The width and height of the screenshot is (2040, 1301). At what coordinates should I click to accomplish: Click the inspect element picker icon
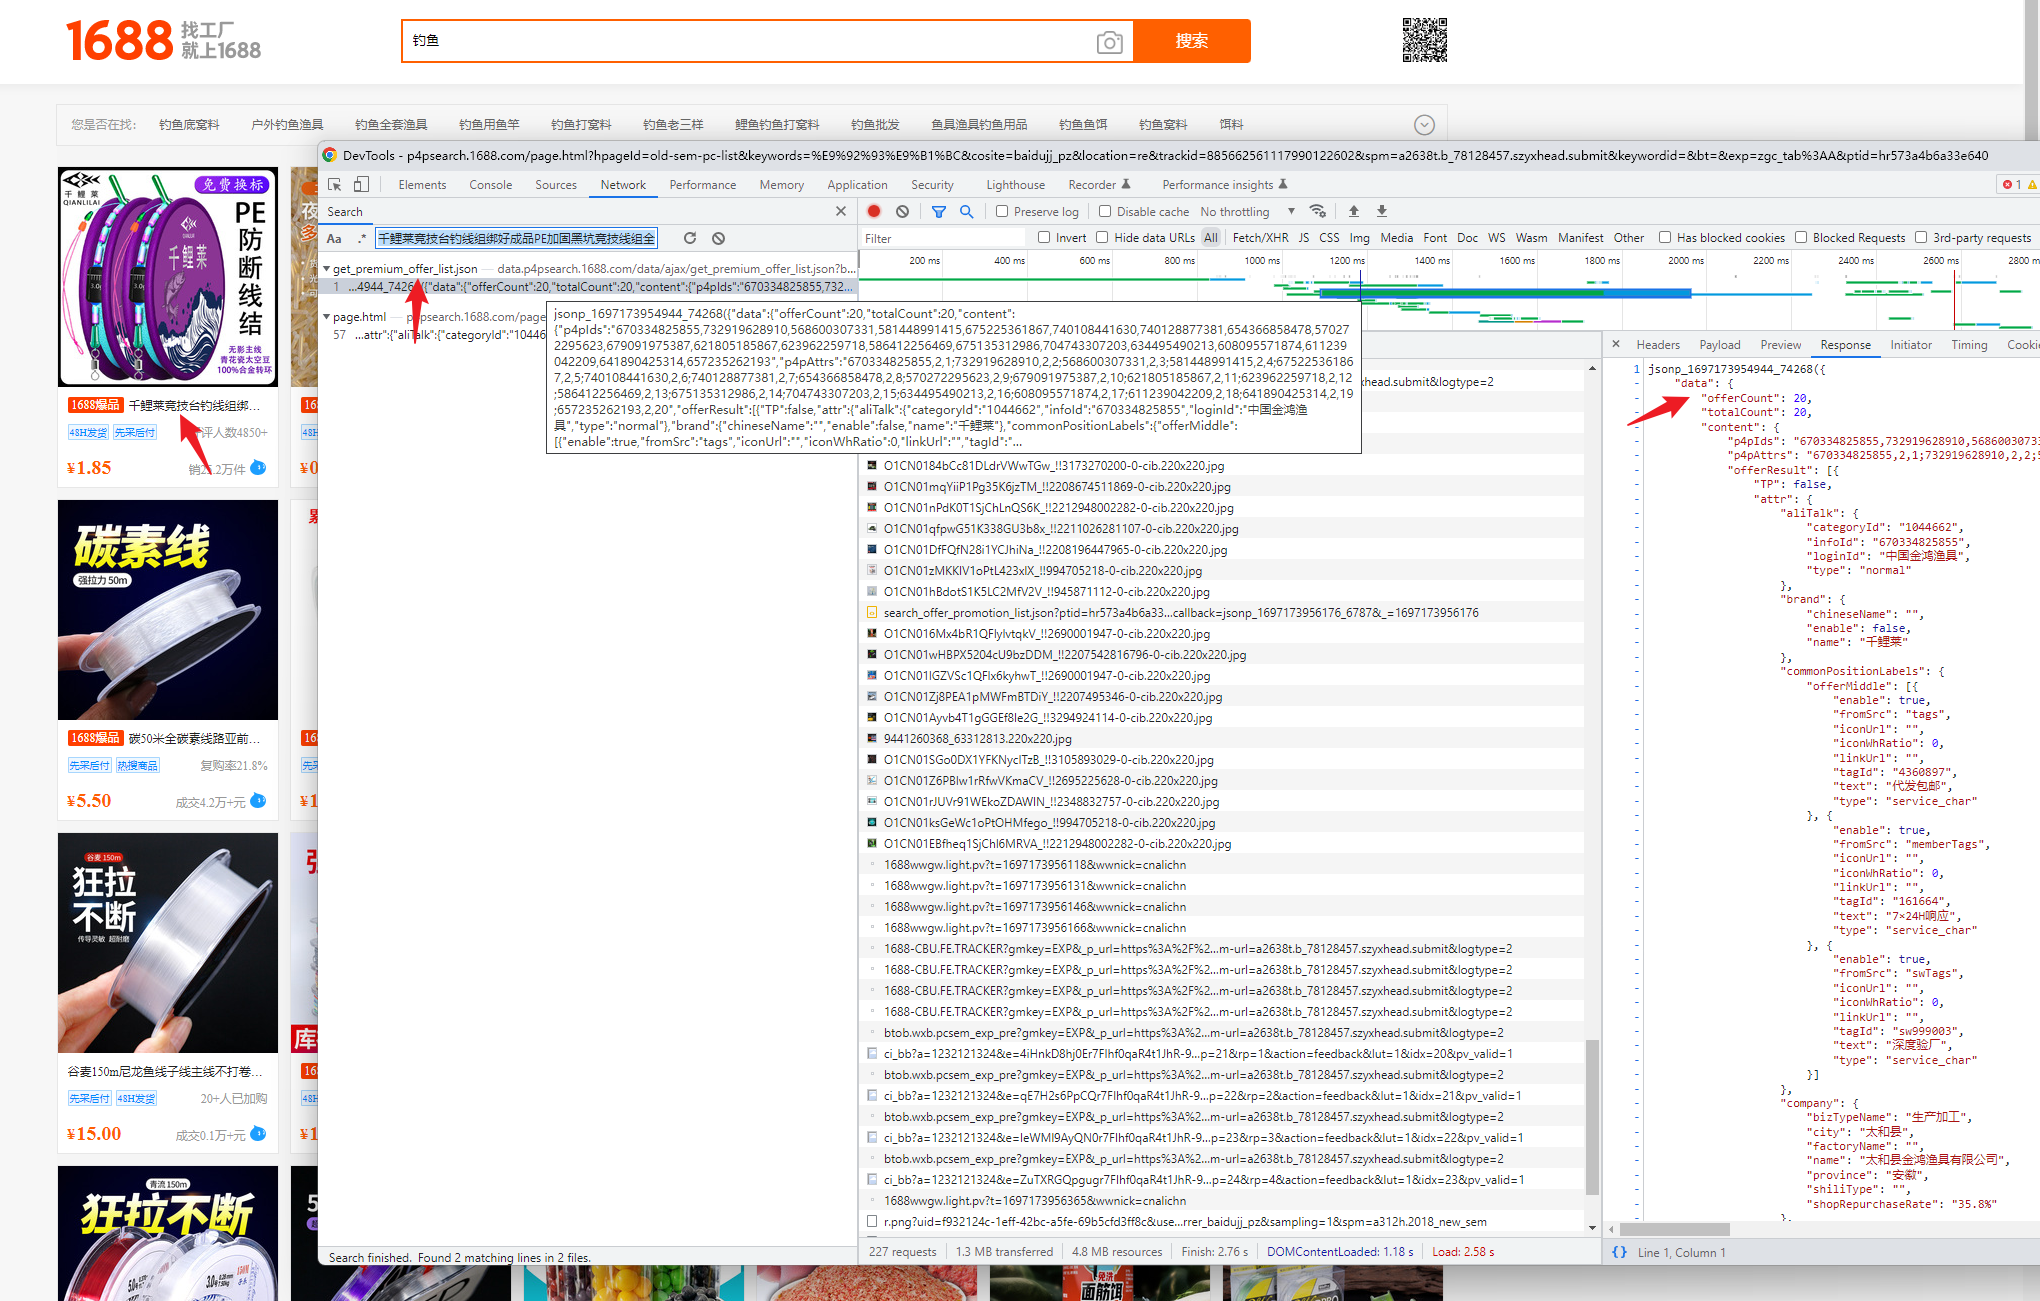[x=335, y=185]
